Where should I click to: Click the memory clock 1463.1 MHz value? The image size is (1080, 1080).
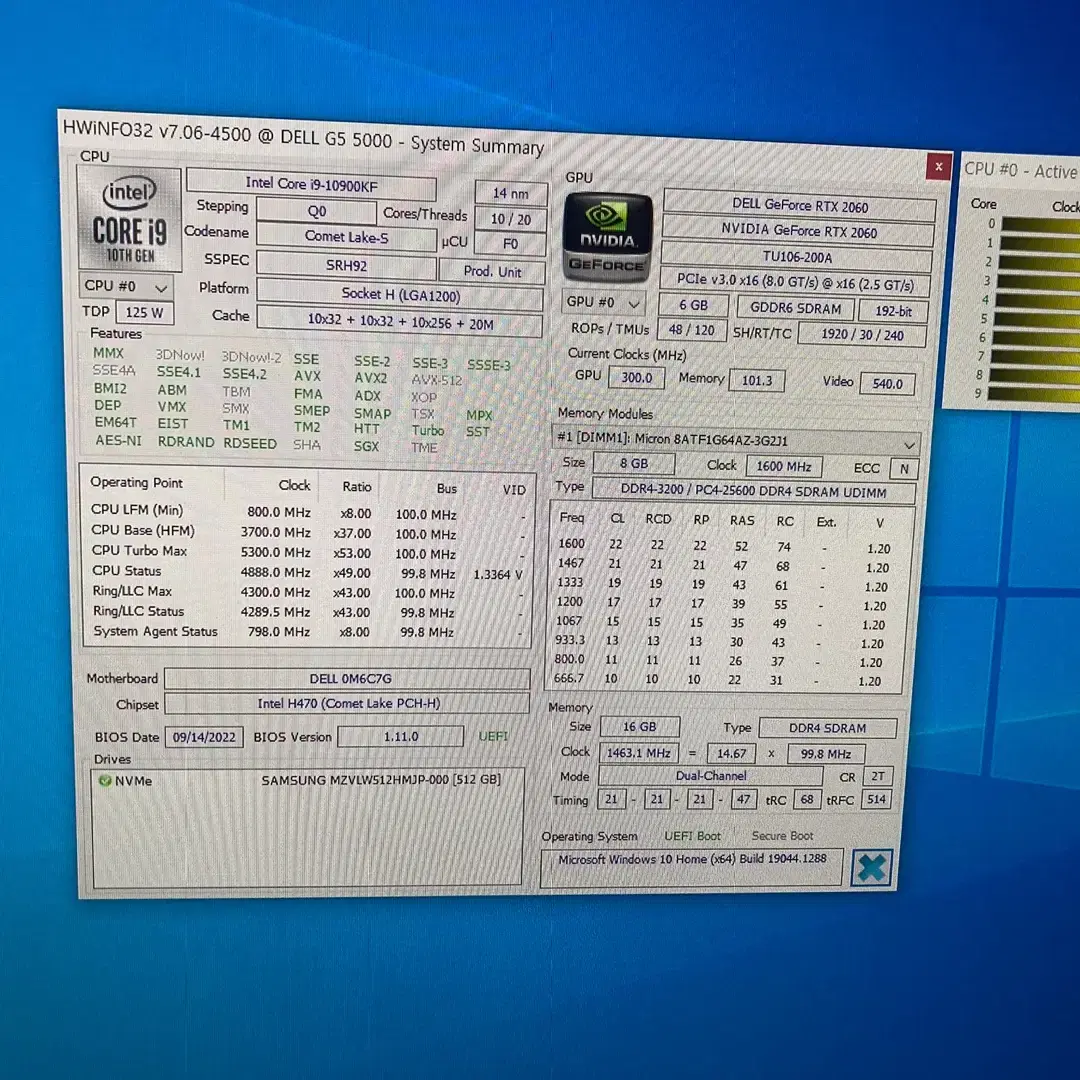tap(638, 753)
